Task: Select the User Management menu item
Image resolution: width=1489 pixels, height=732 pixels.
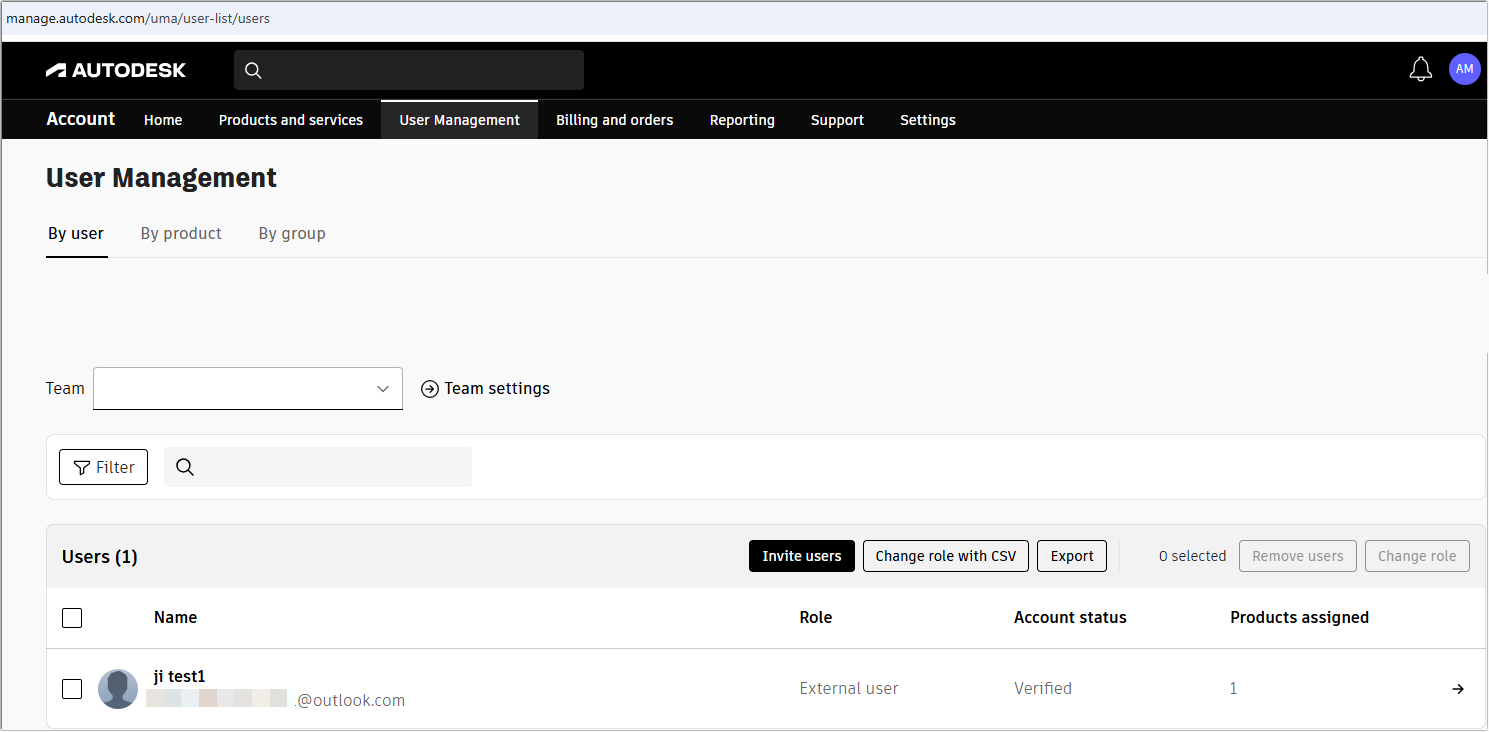Action: click(x=460, y=120)
